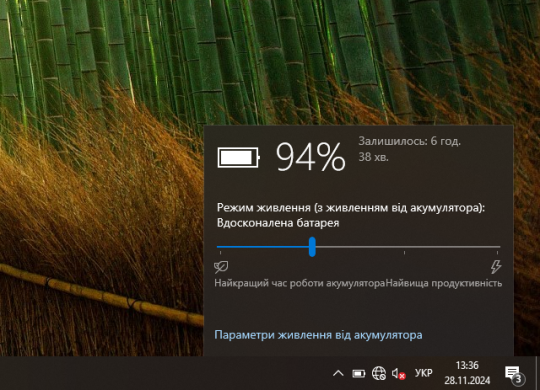Image resolution: width=540 pixels, height=390 pixels.
Task: Click the muted speaker icon in tray
Action: pyautogui.click(x=398, y=373)
